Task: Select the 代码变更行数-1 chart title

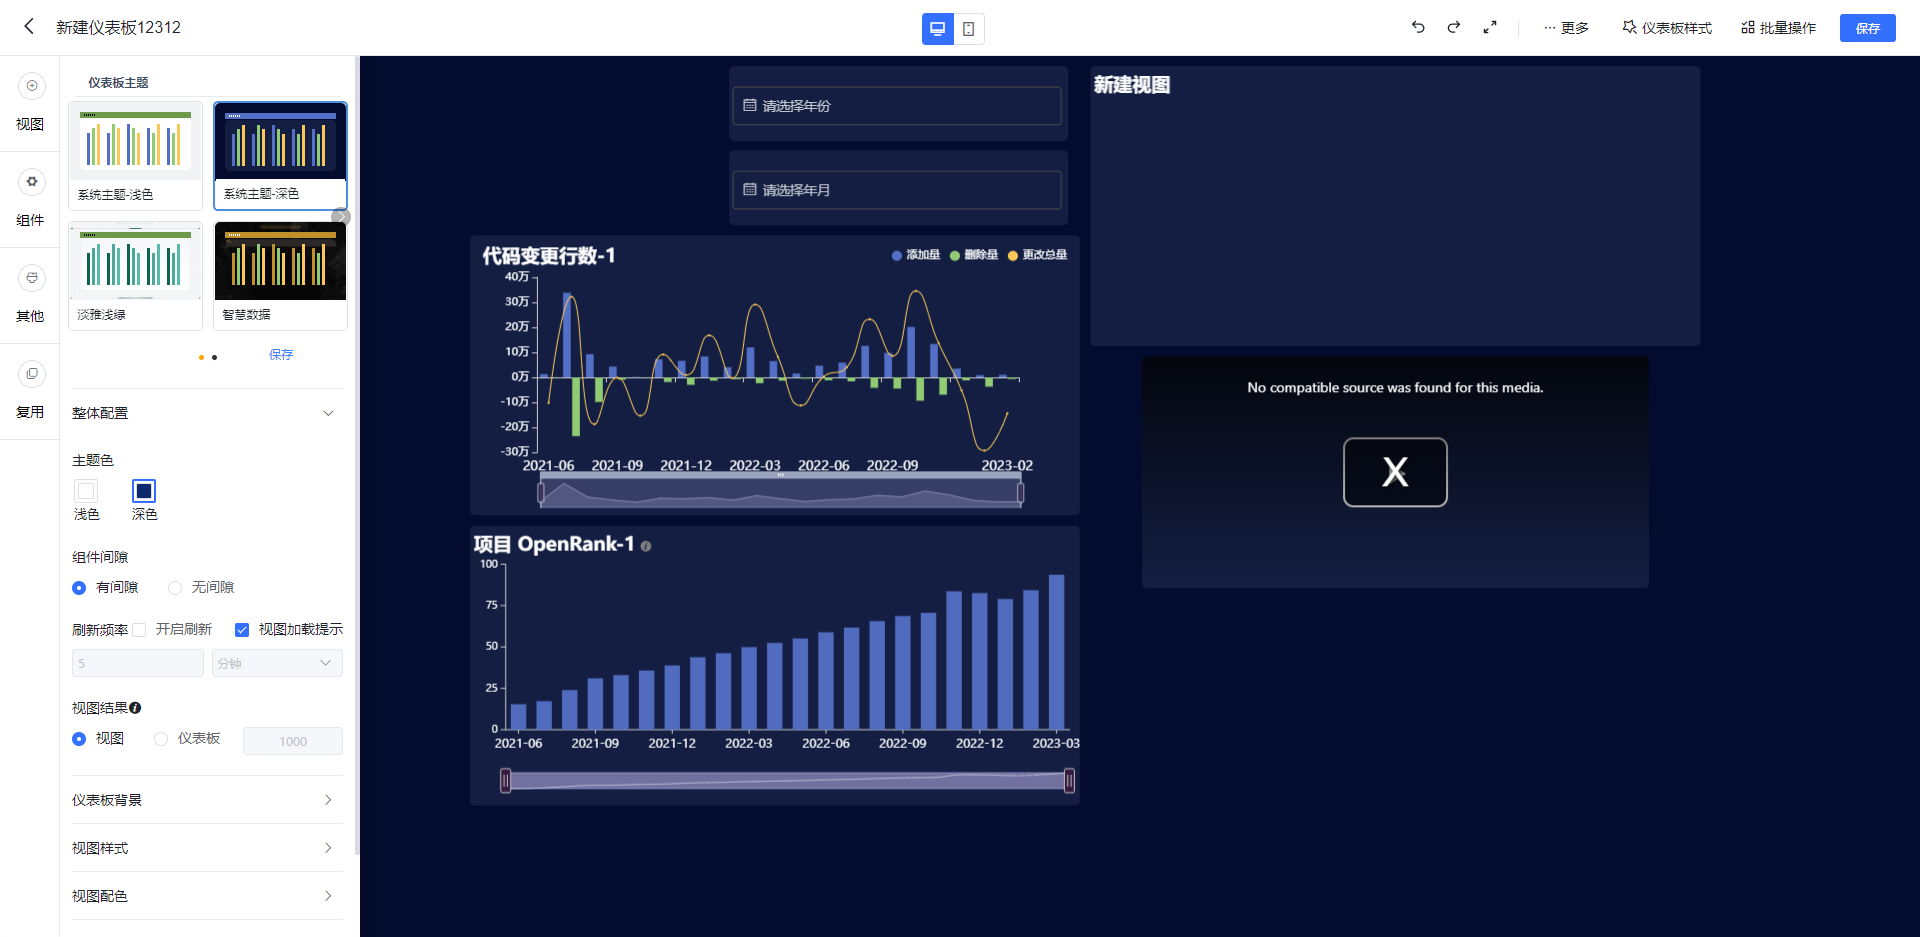Action: [549, 256]
